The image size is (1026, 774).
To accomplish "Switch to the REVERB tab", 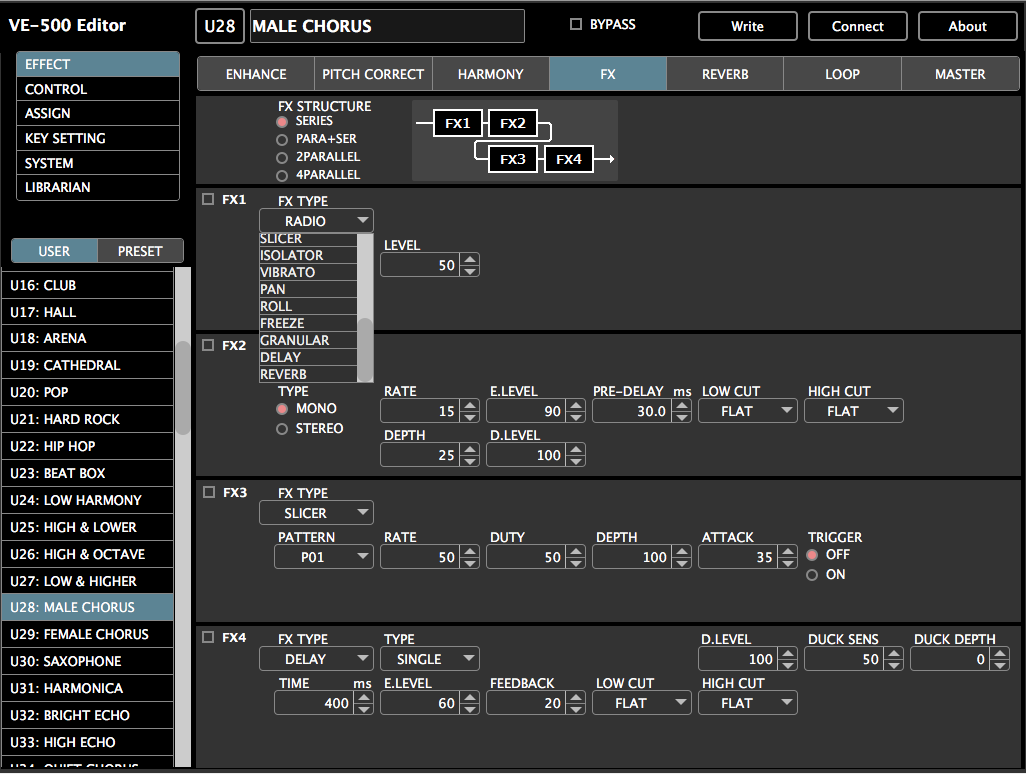I will pyautogui.click(x=724, y=73).
